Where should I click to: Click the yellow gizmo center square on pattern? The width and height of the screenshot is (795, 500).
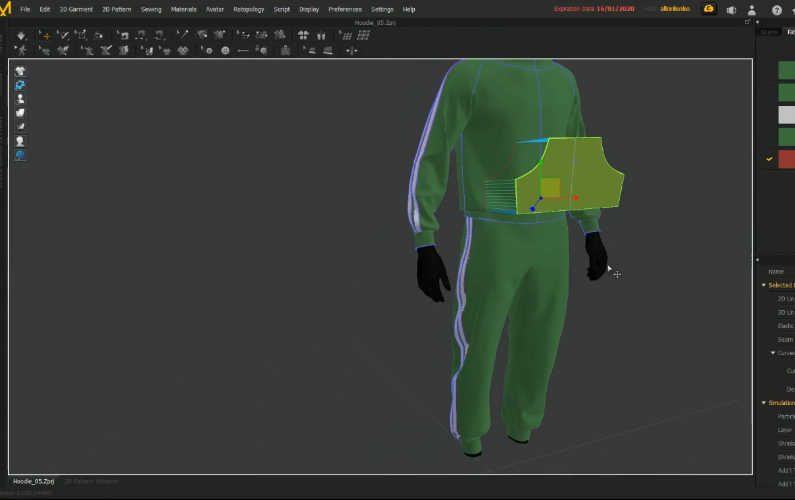550,187
